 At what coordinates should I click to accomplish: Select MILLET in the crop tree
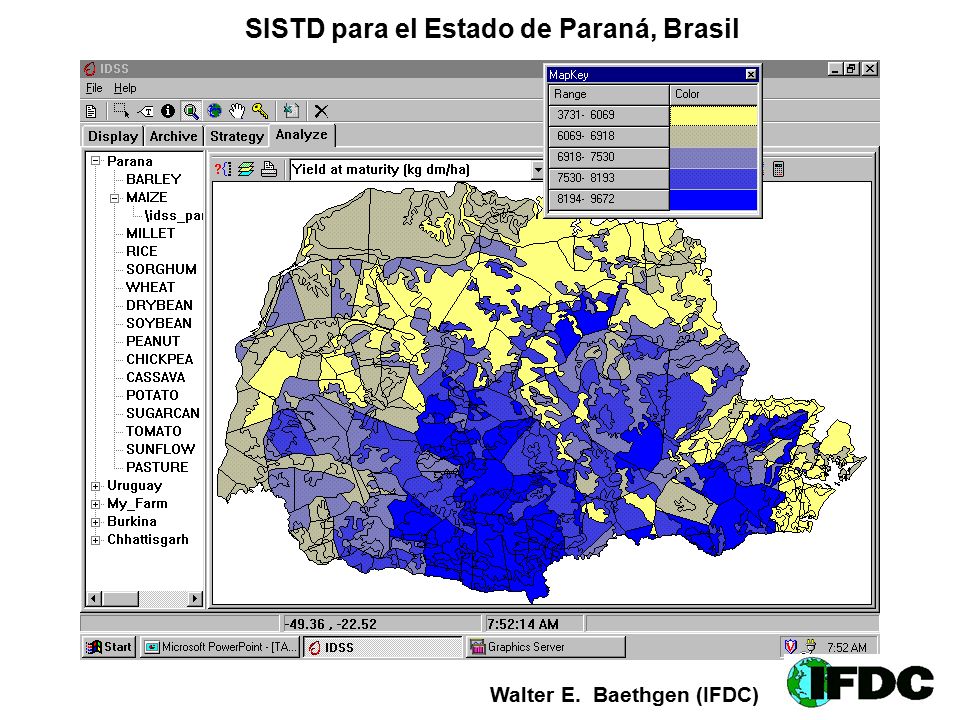tap(151, 233)
